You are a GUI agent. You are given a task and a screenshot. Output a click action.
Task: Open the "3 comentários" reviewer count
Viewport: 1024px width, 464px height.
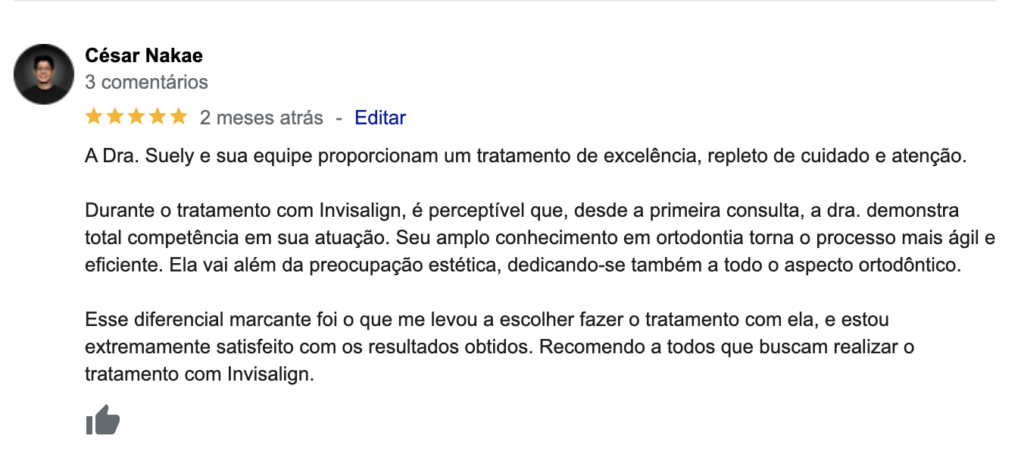tap(147, 82)
